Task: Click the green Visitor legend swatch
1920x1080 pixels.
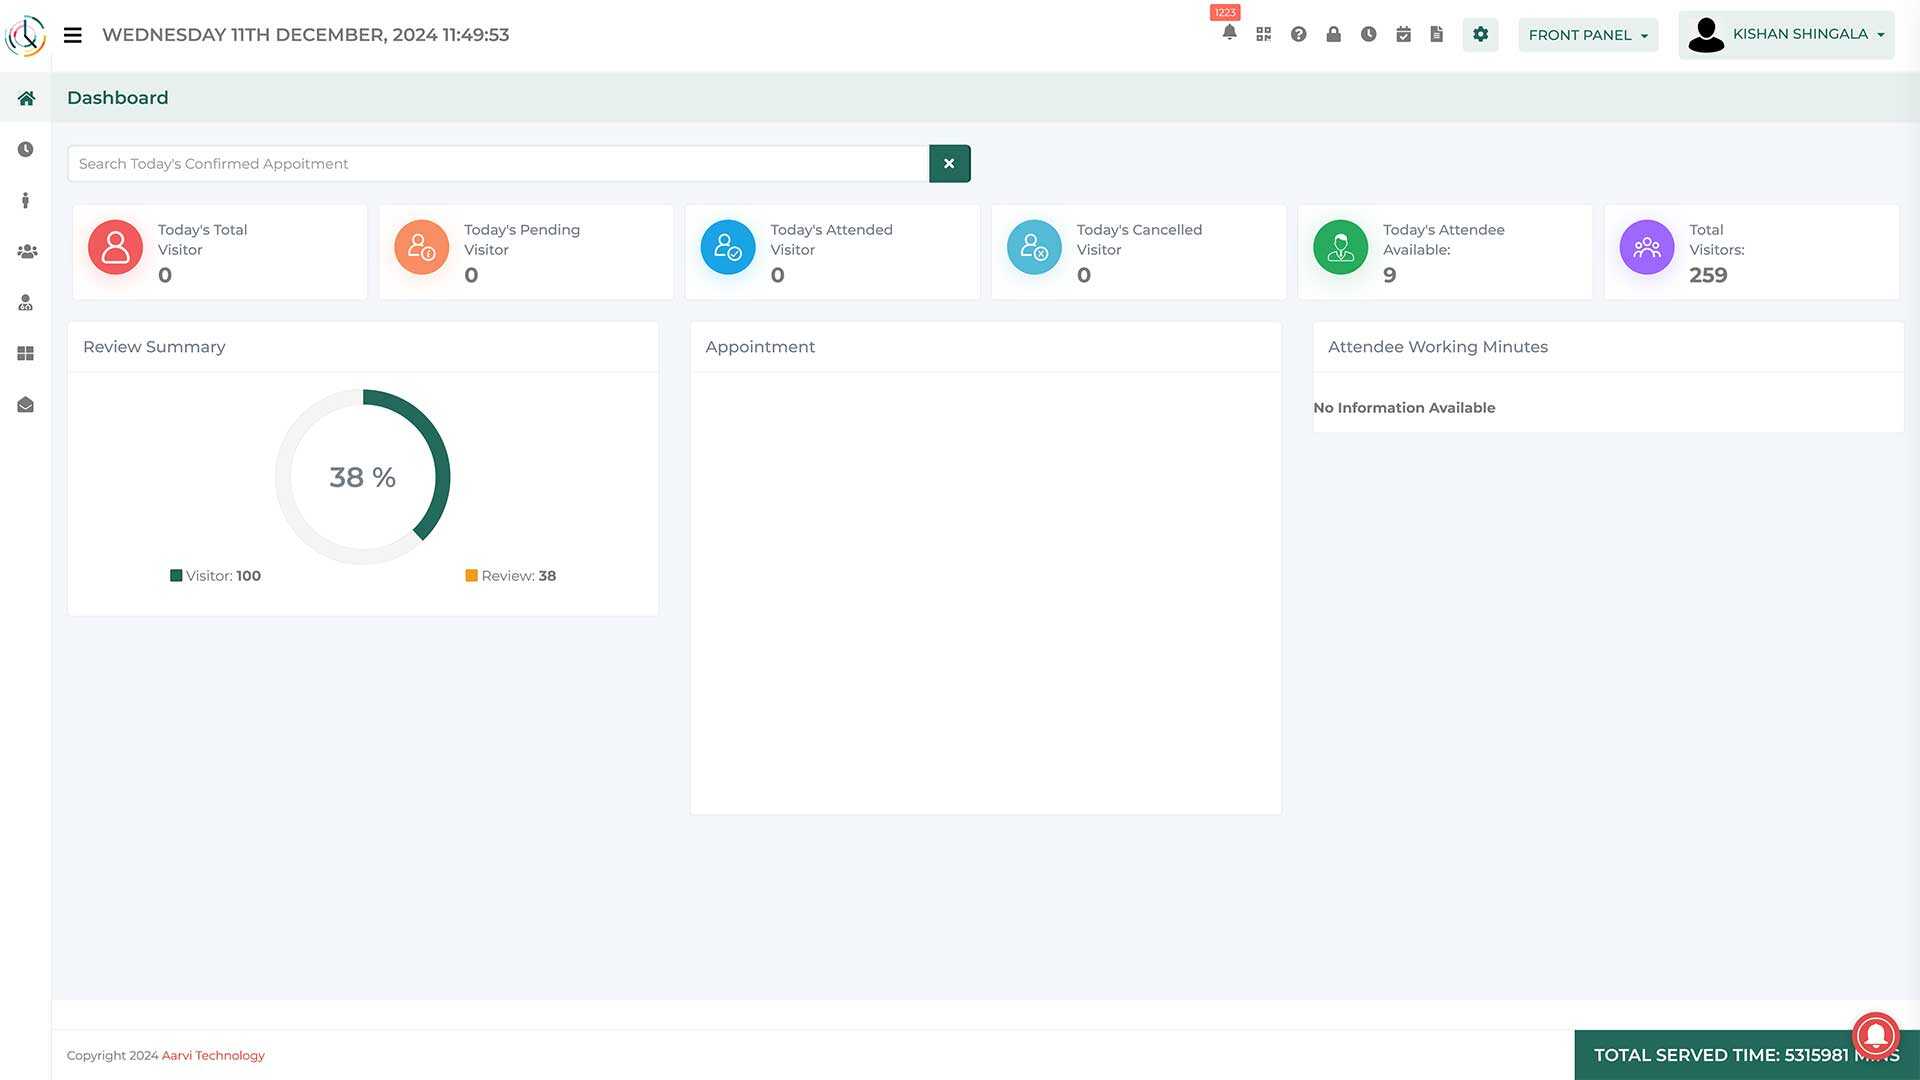Action: 176,576
